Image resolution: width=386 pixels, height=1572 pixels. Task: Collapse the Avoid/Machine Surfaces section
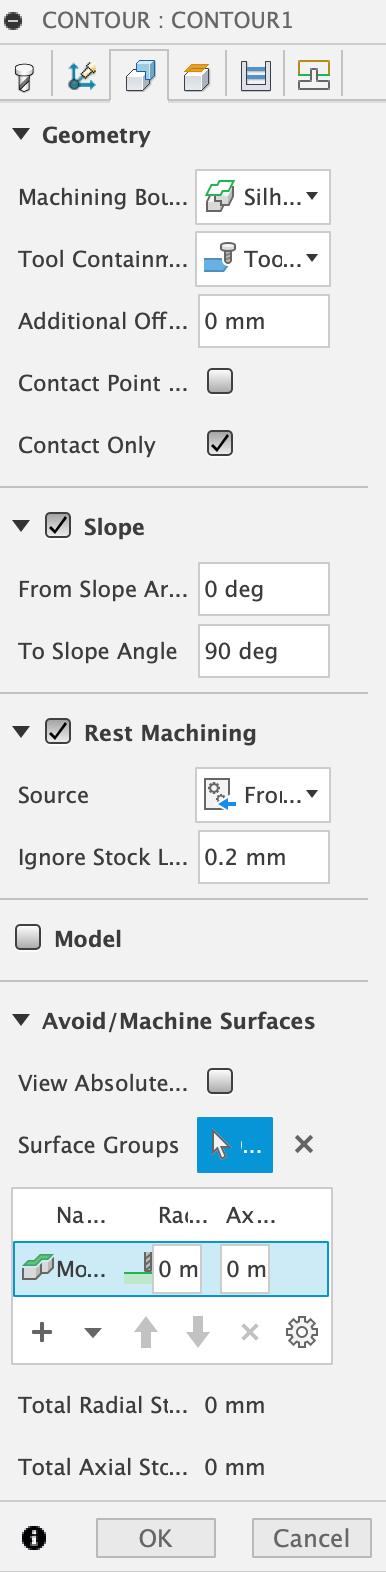[x=22, y=1021]
